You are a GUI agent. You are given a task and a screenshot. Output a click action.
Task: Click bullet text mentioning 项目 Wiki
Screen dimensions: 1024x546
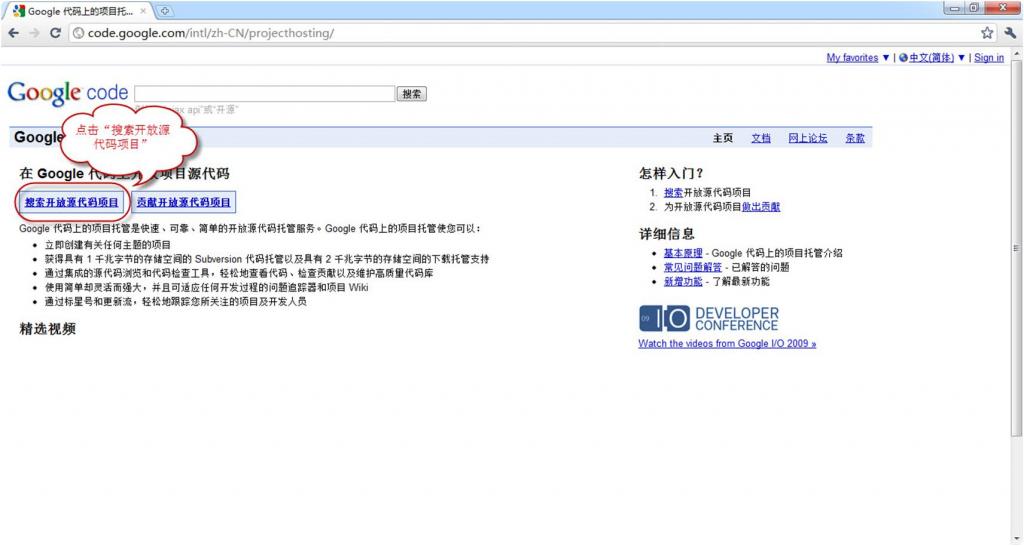(206, 287)
